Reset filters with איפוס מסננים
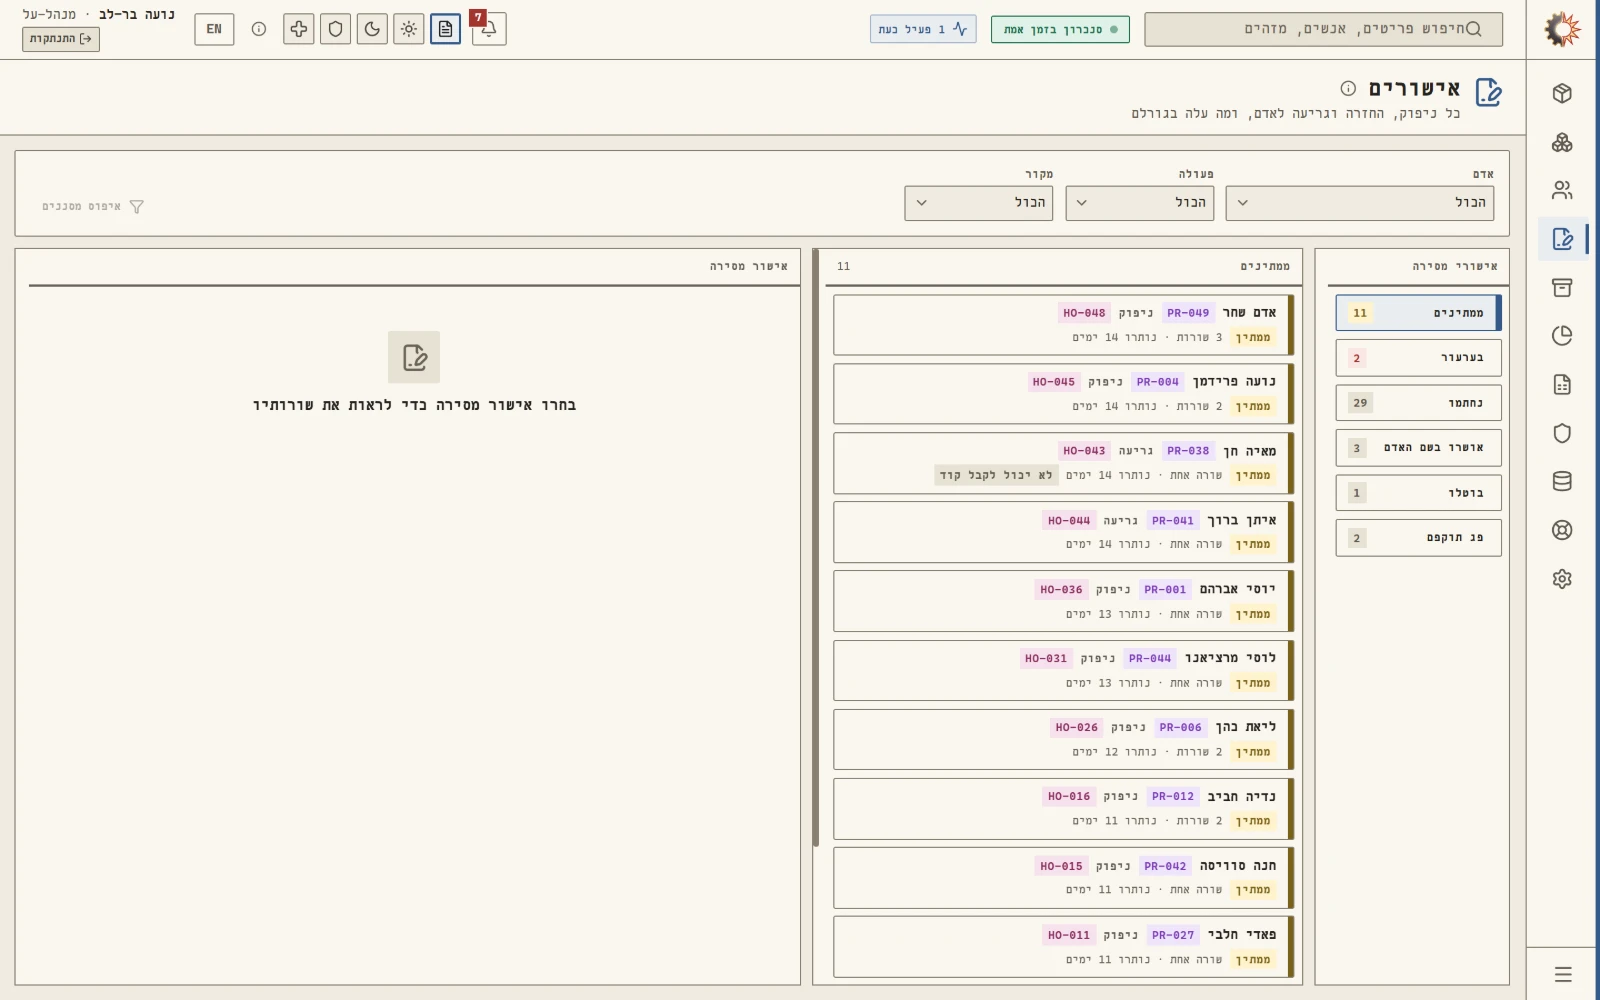Image resolution: width=1600 pixels, height=1000 pixels. click(x=93, y=207)
